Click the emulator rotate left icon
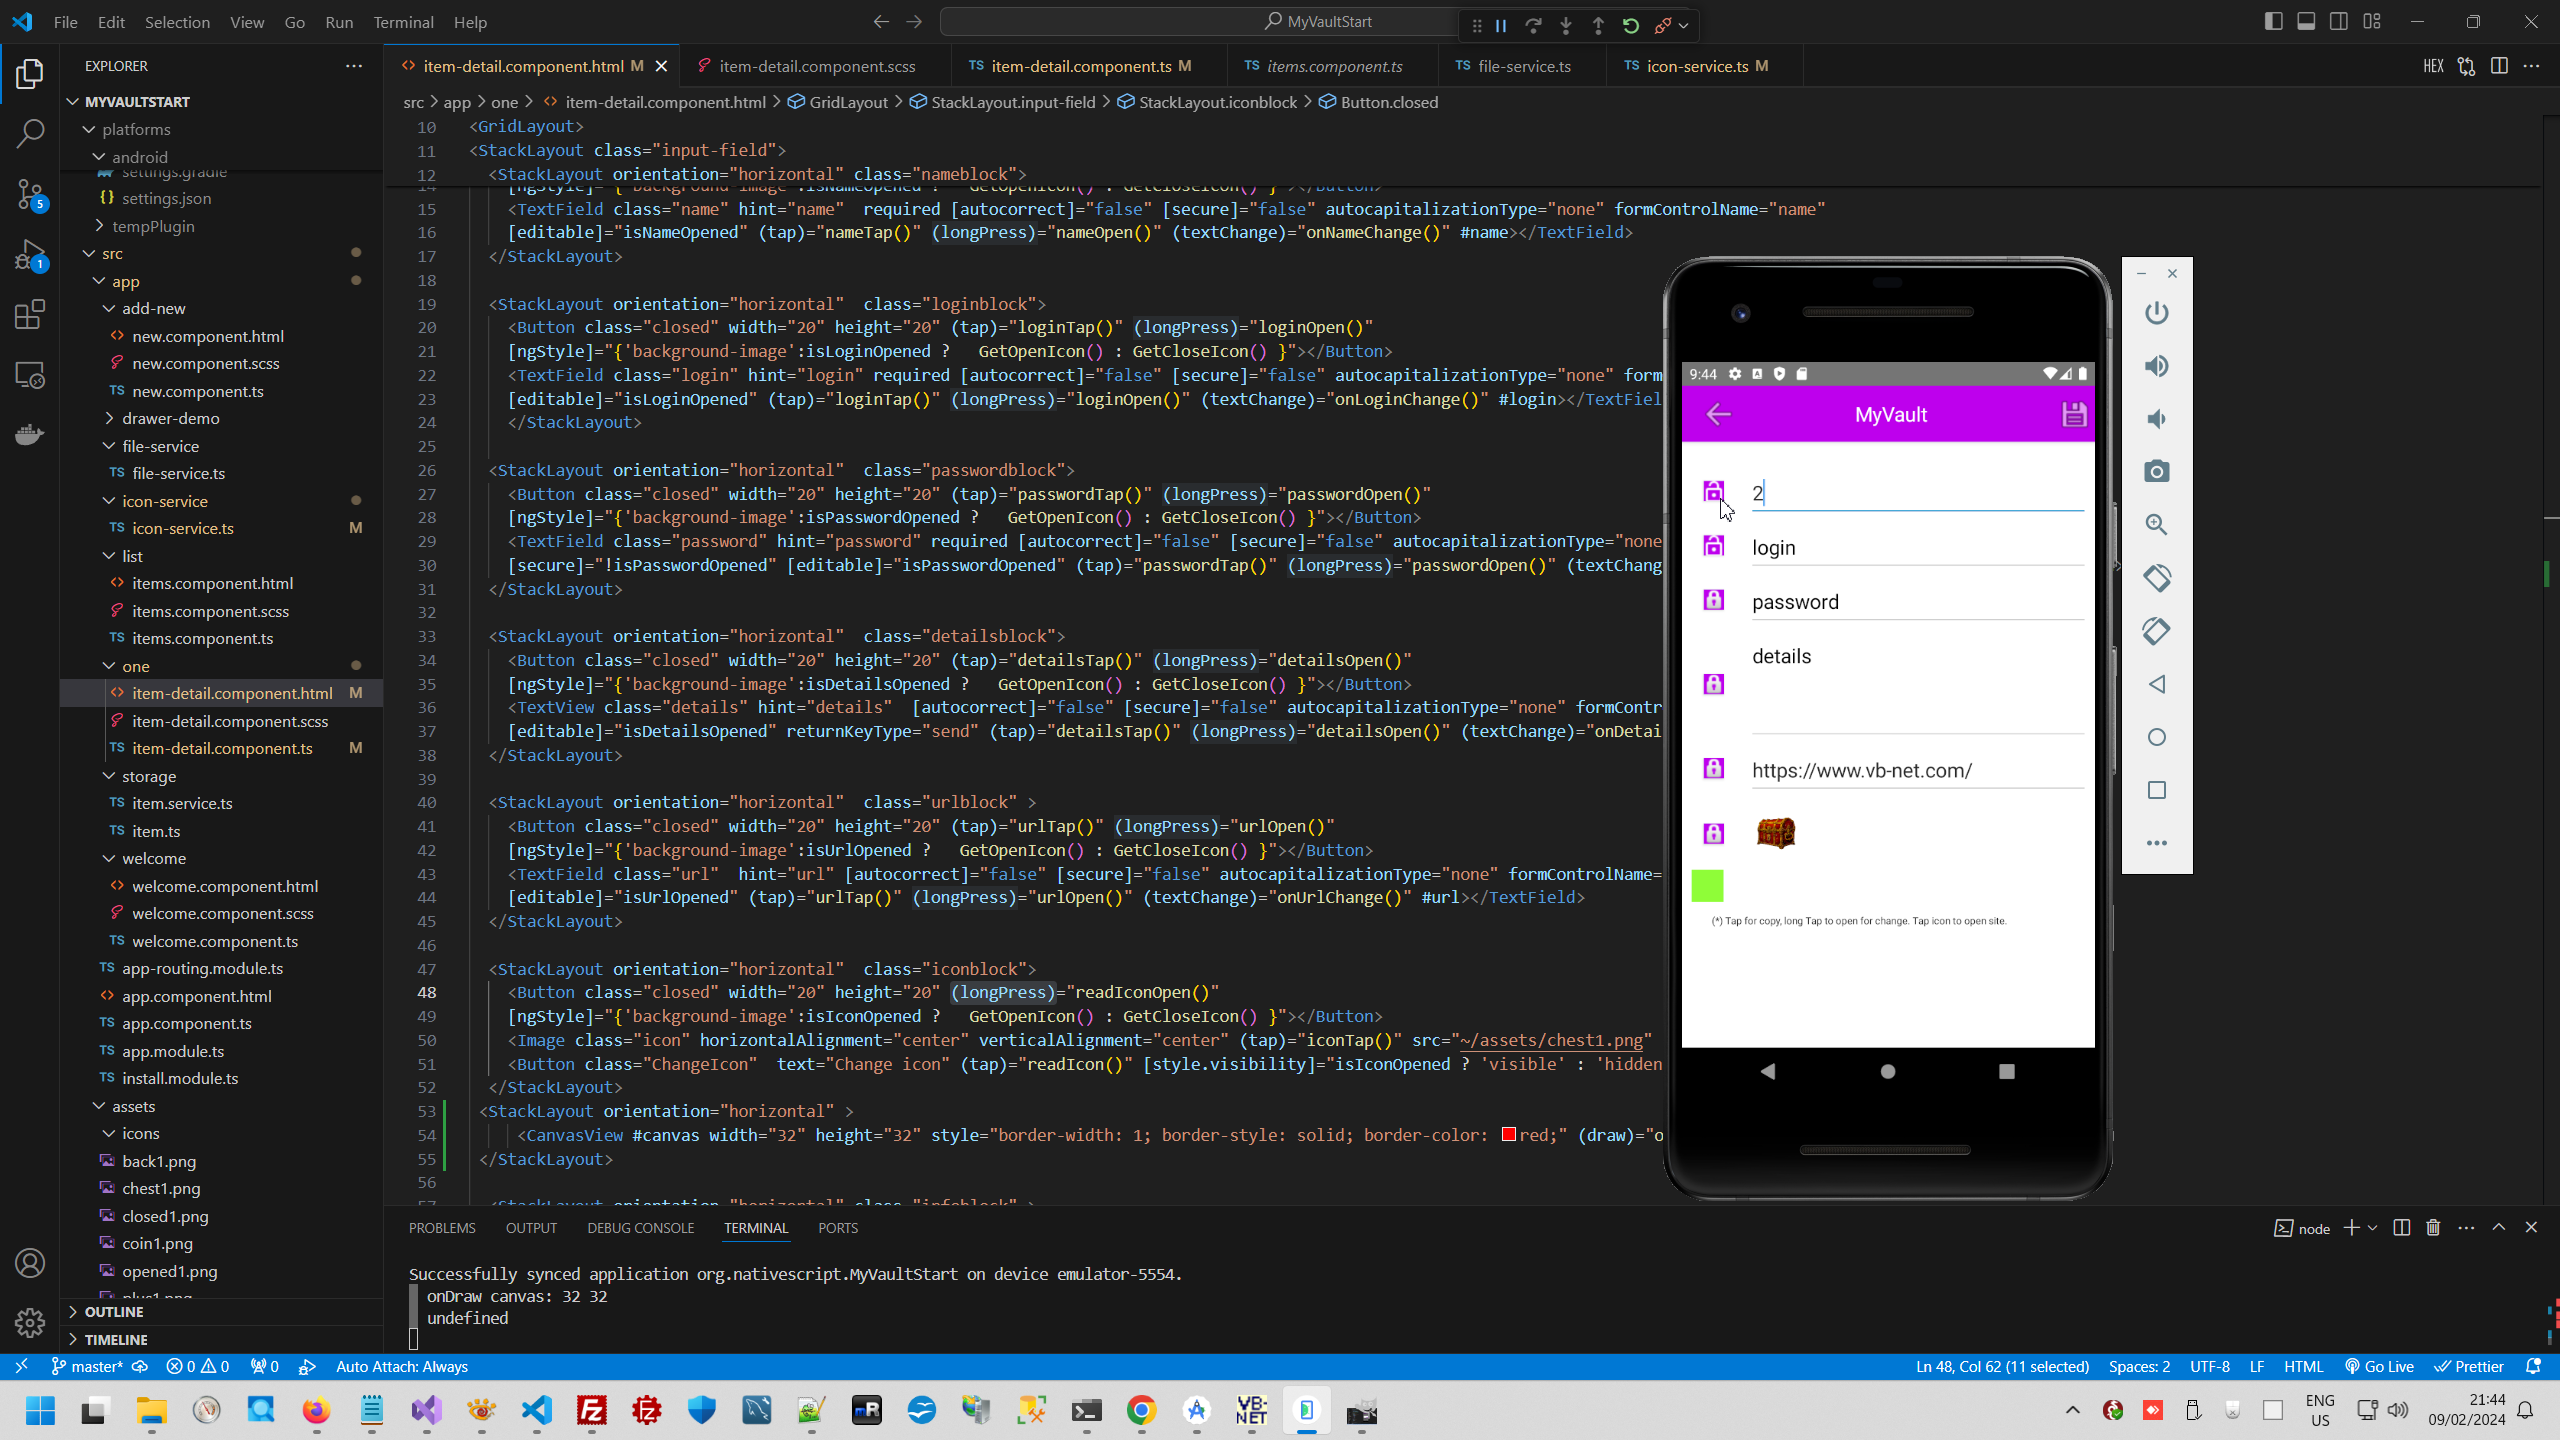The height and width of the screenshot is (1440, 2560). pyautogui.click(x=2157, y=578)
